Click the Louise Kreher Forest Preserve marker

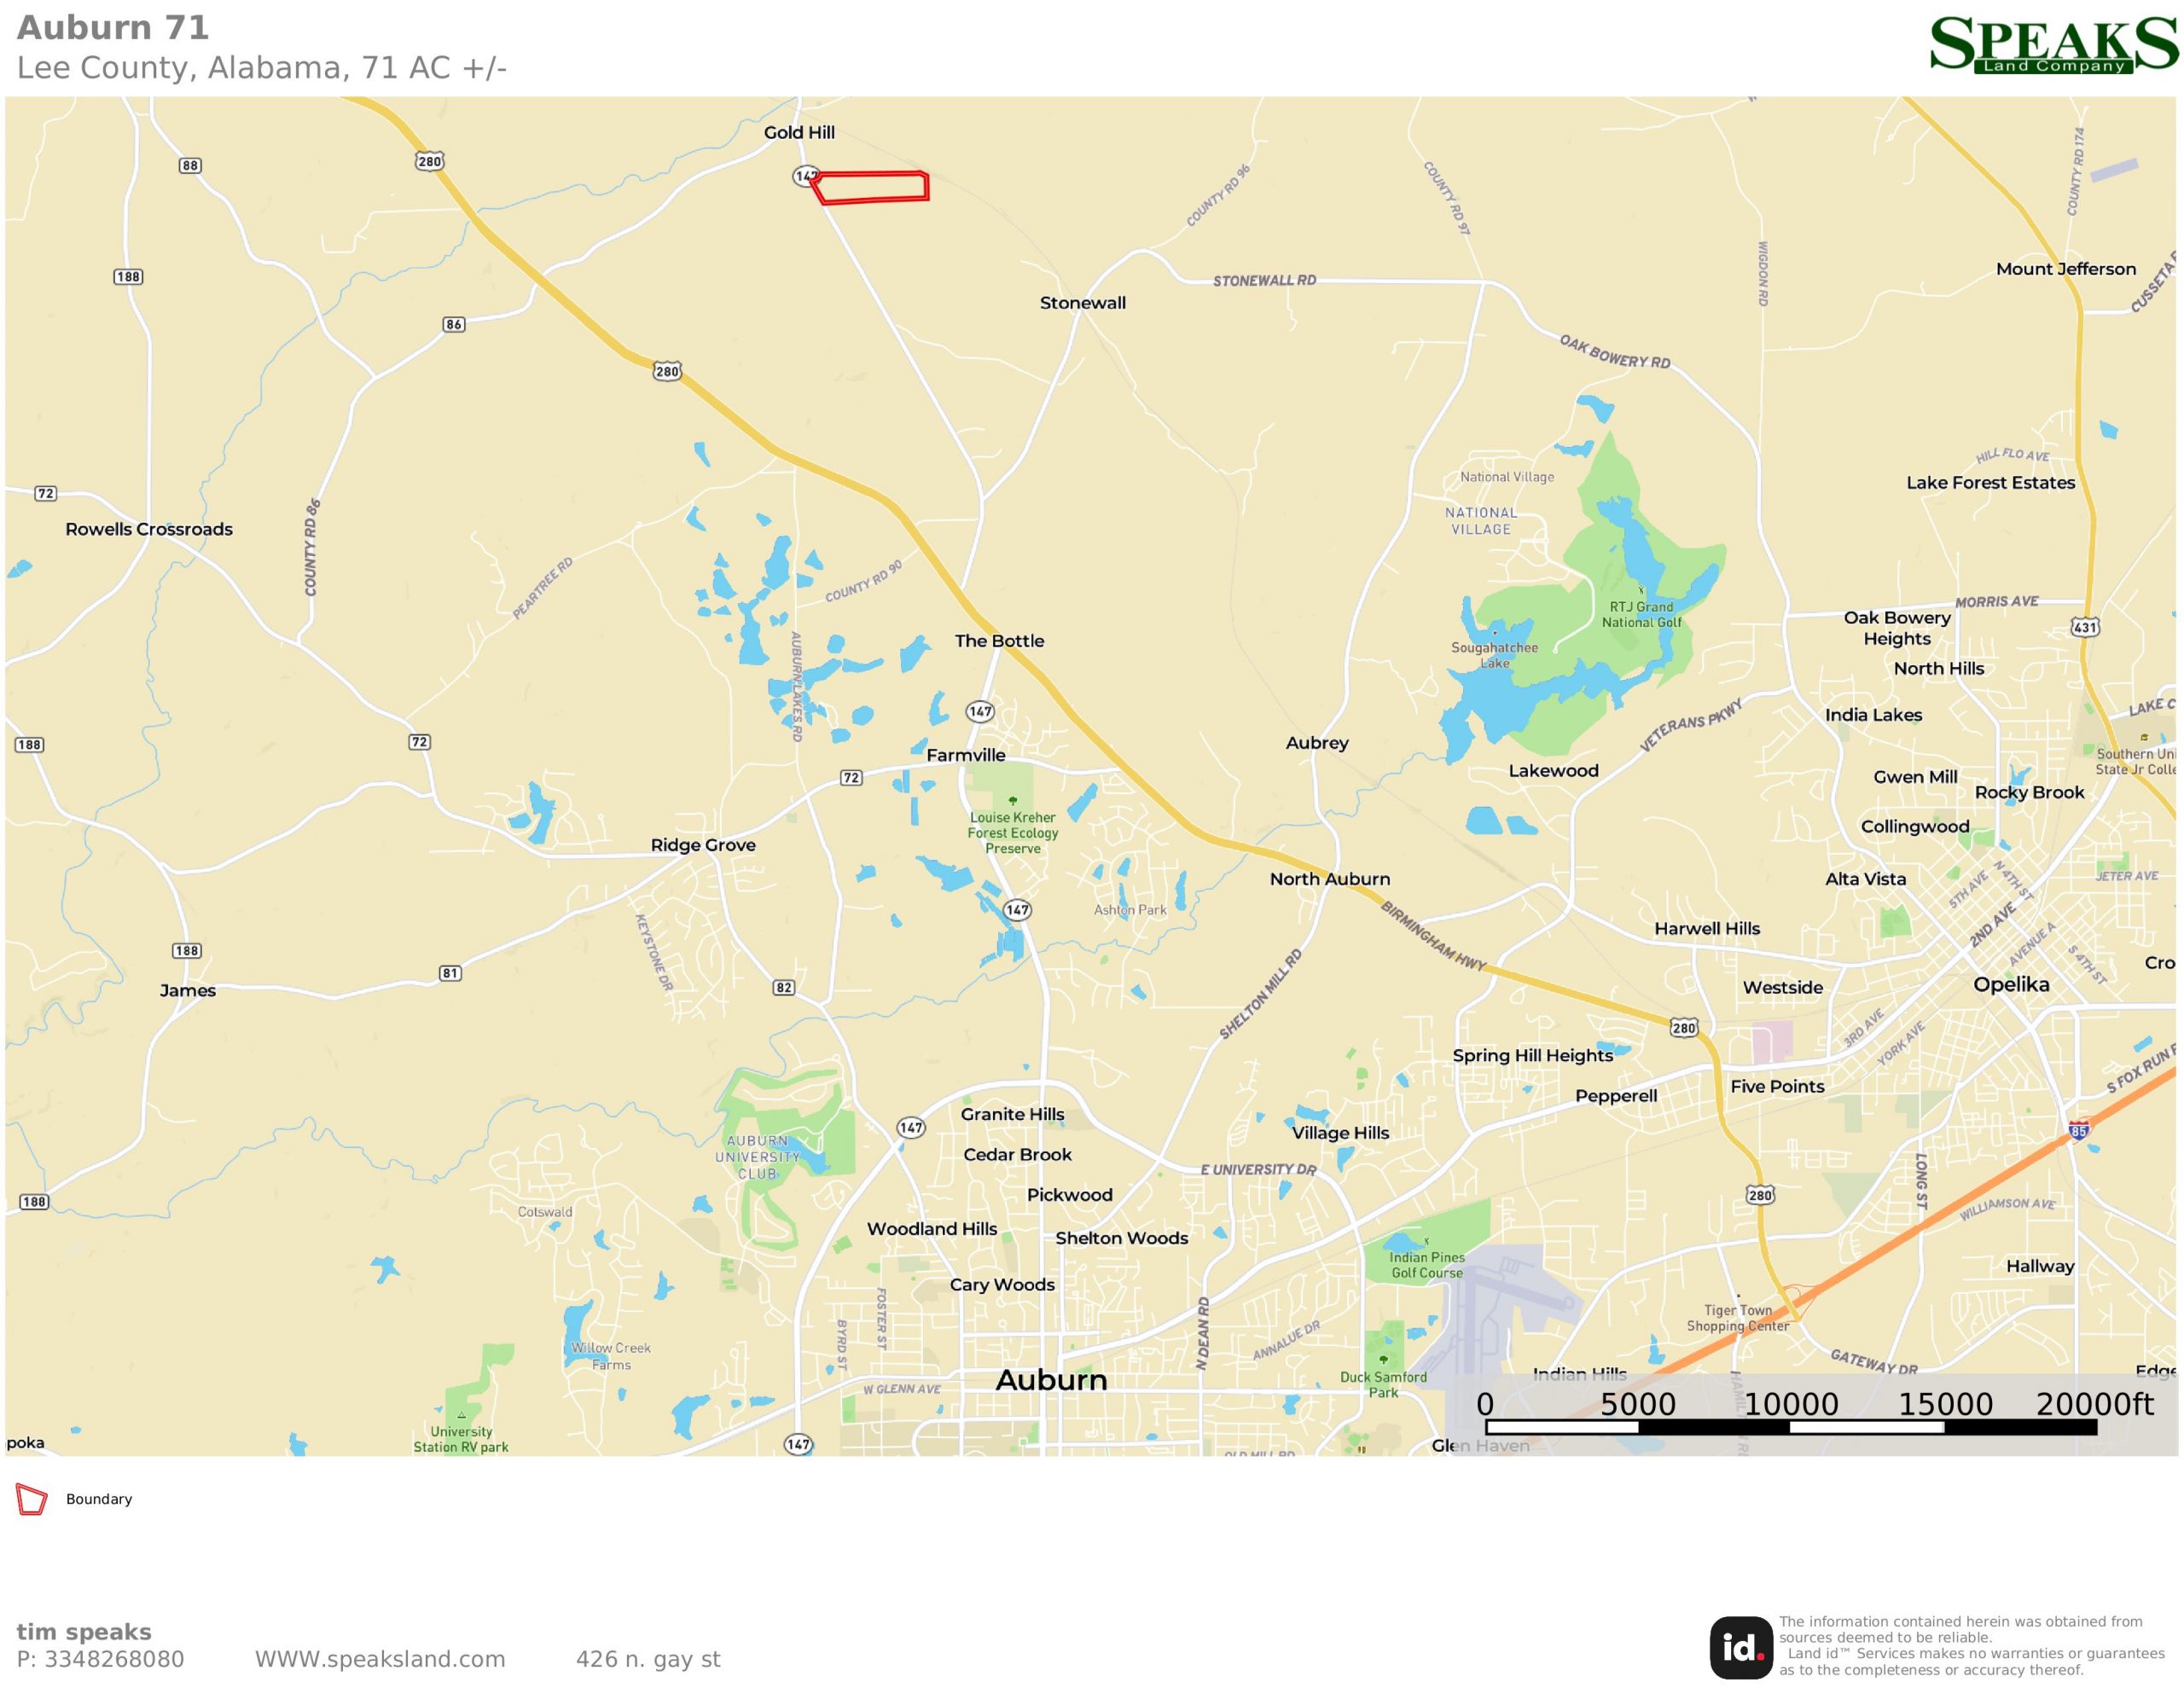(1013, 801)
